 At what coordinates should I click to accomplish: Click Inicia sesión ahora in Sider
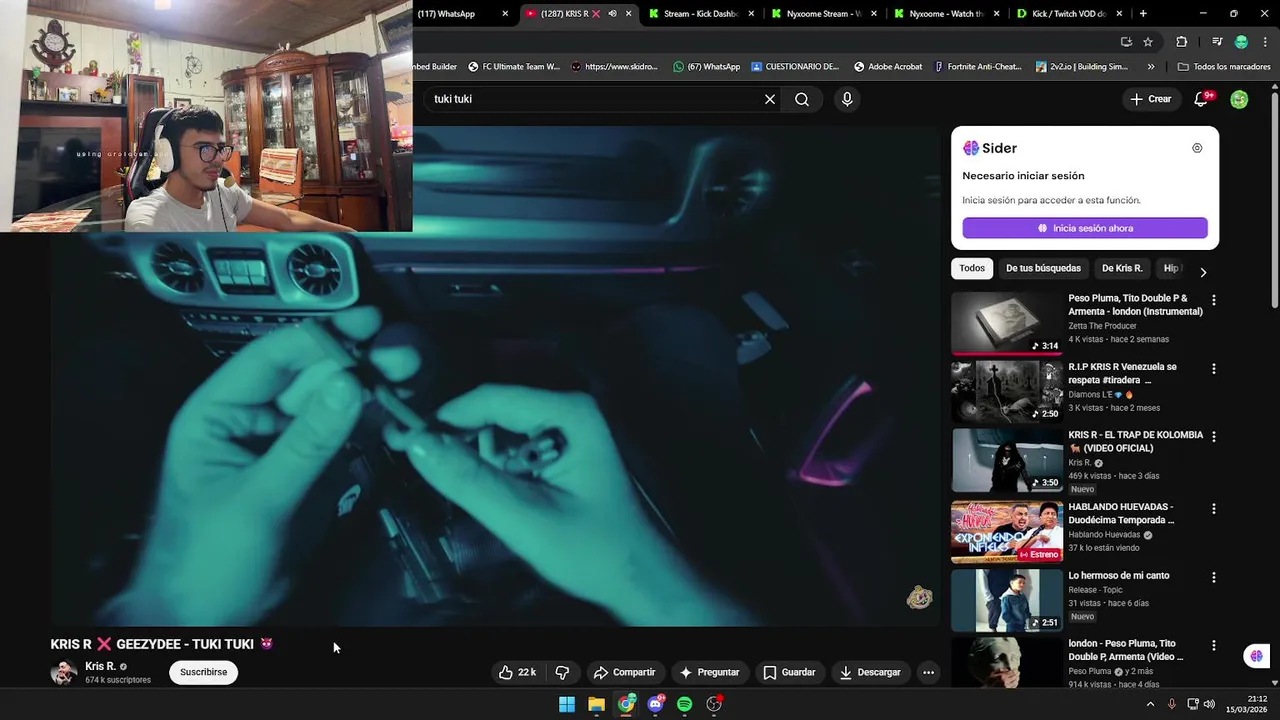click(x=1085, y=228)
